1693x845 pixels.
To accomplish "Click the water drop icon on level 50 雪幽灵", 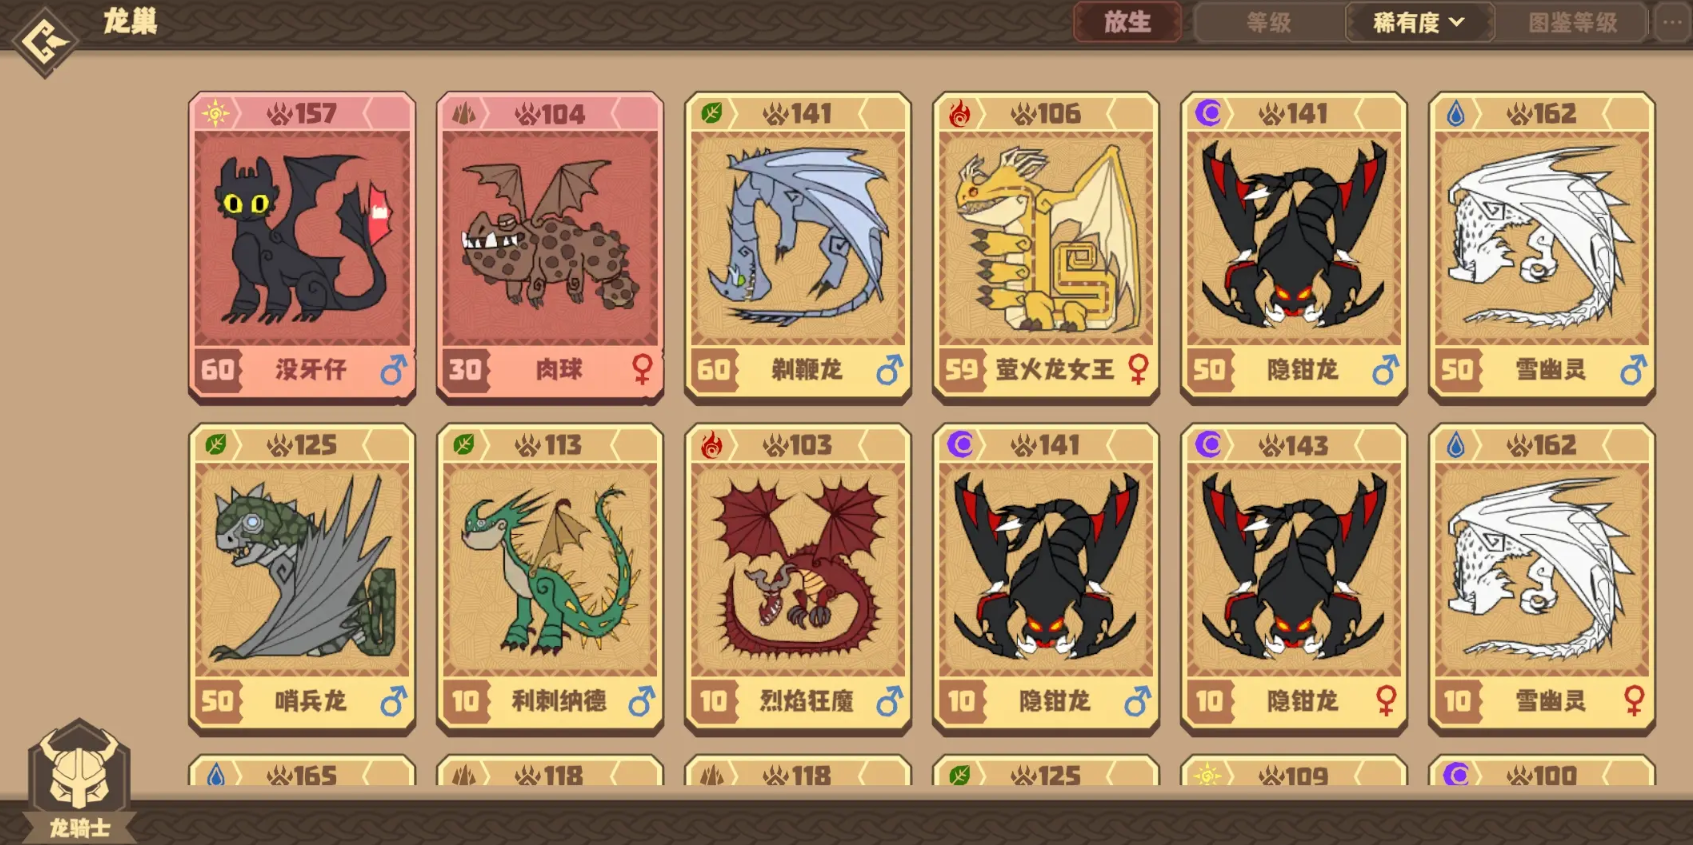I will coord(1456,113).
